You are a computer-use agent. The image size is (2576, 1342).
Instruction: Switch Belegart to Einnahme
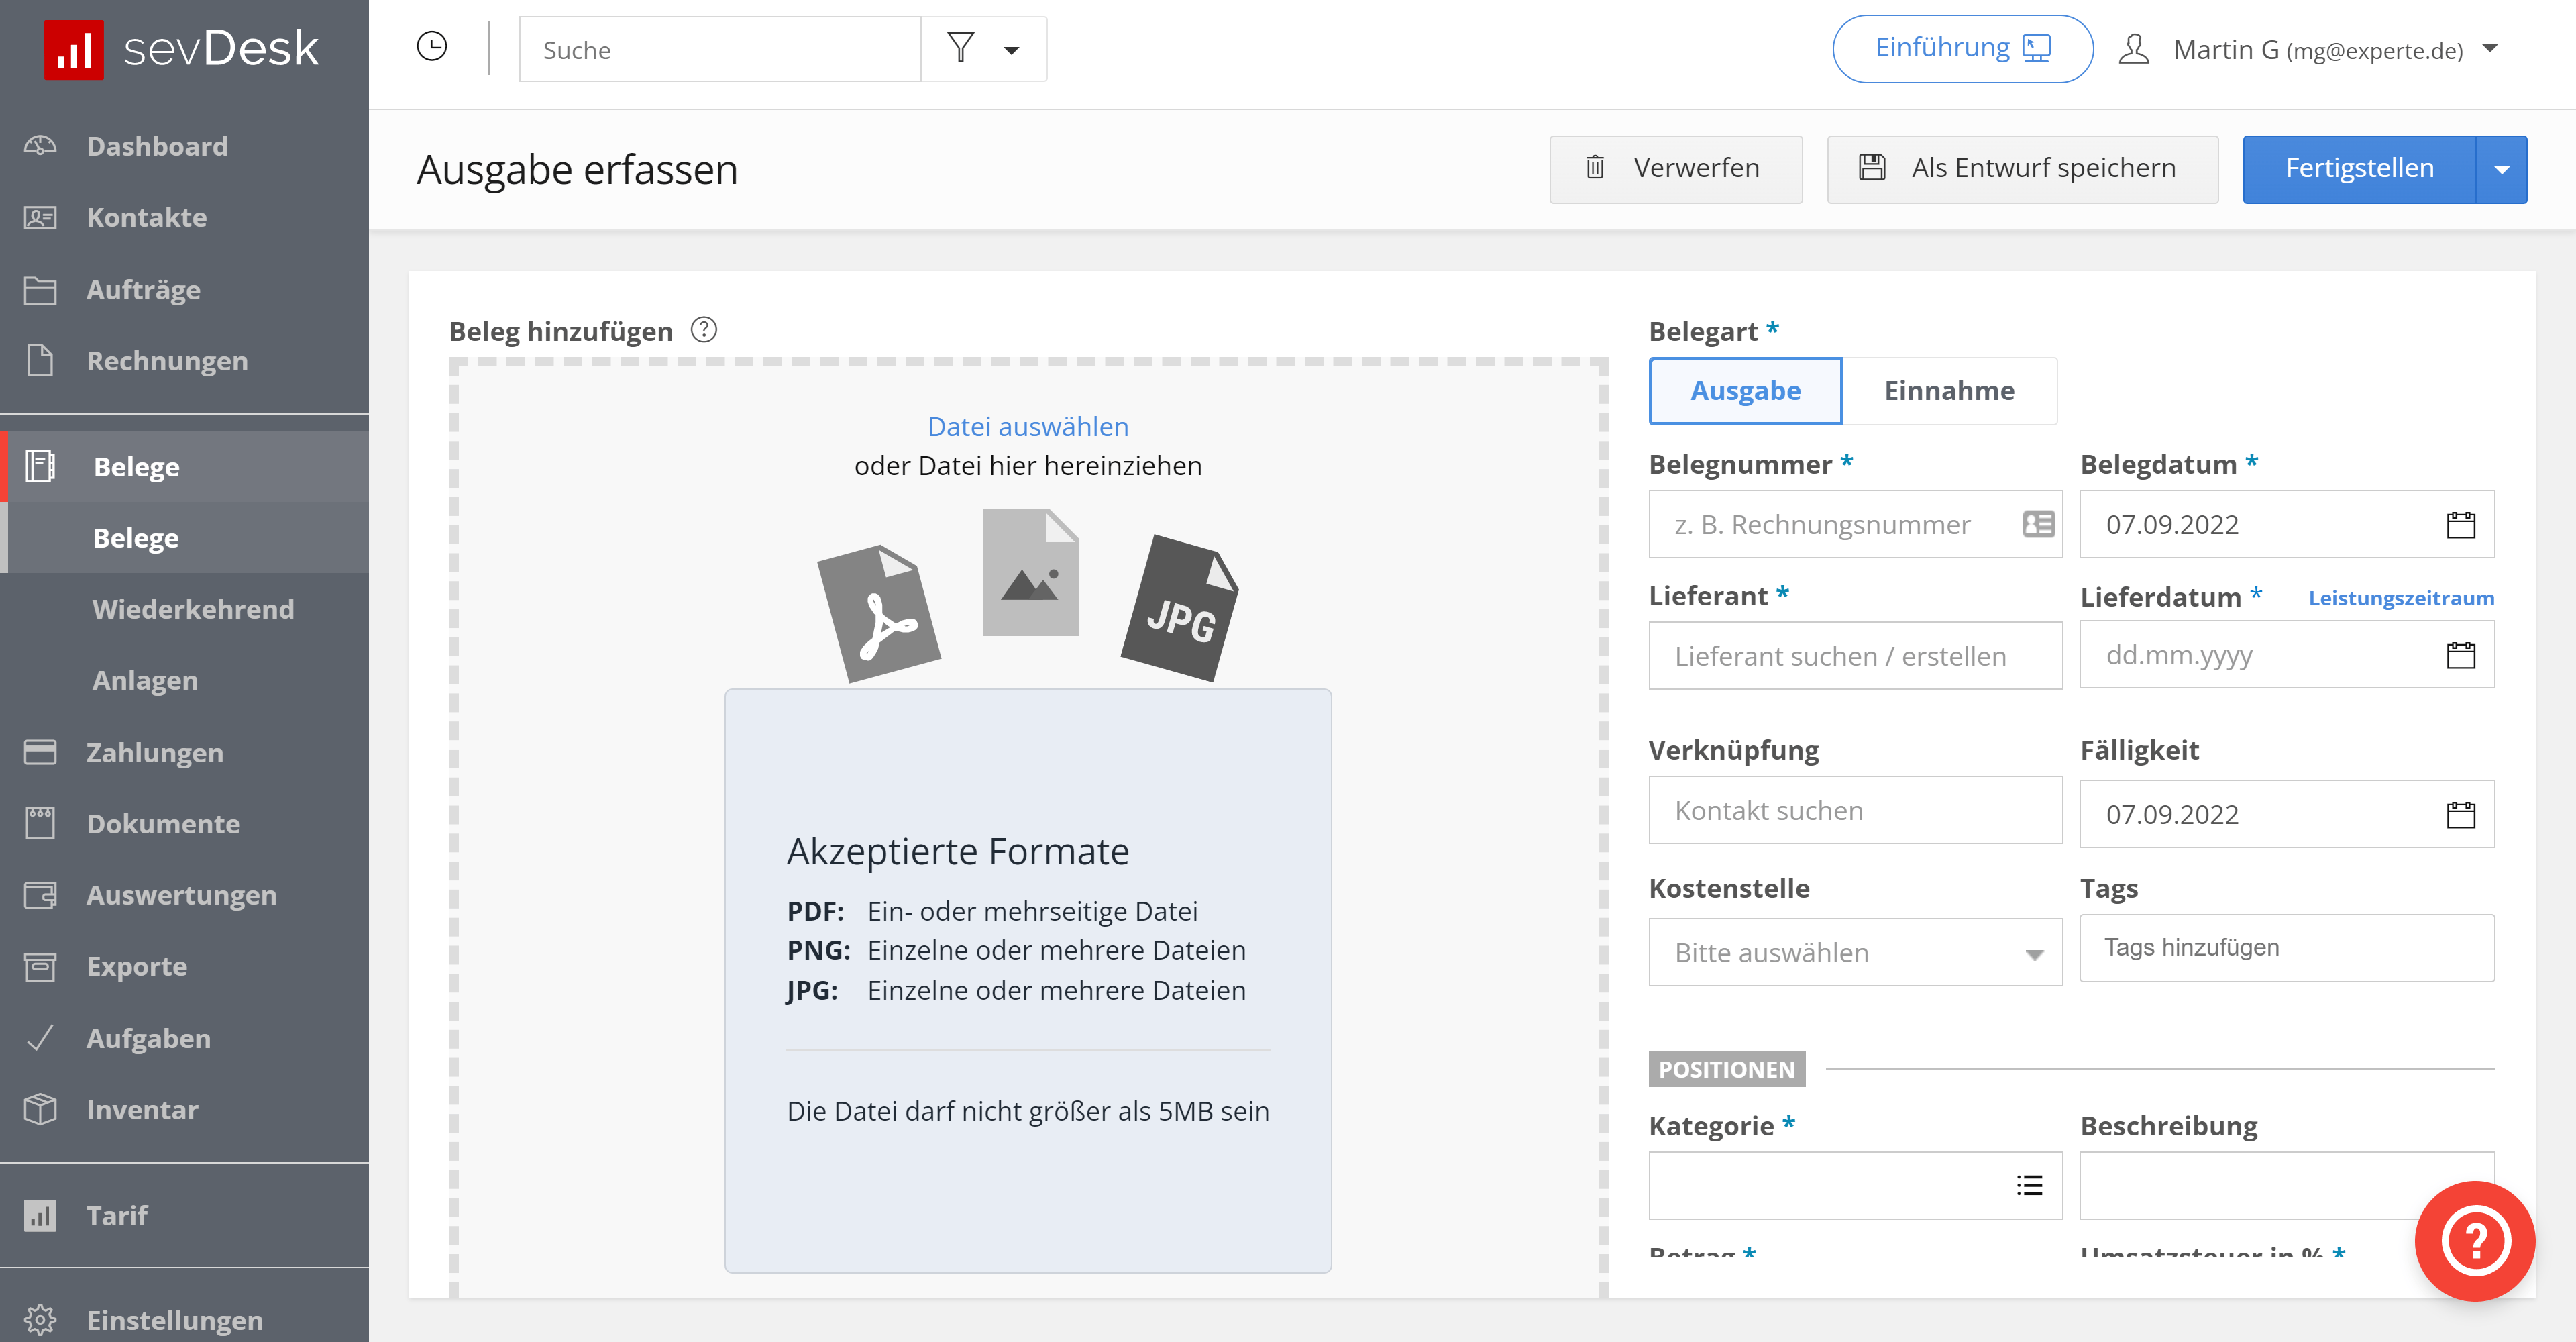[x=1949, y=391]
